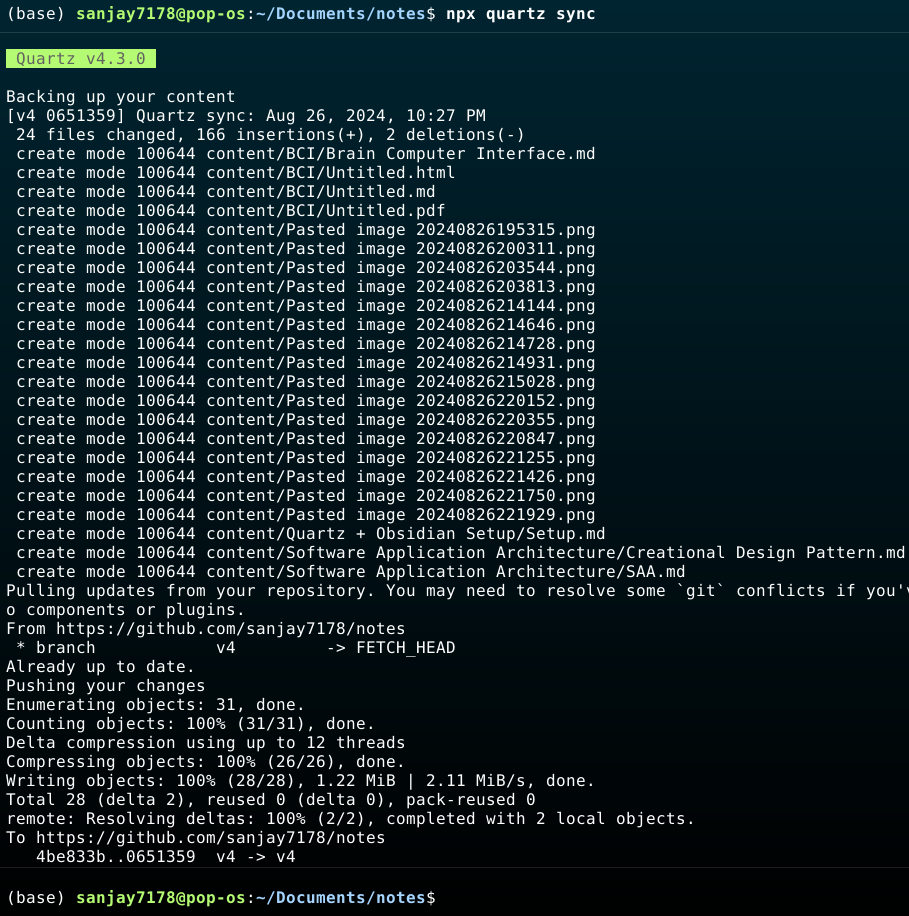
Task: Click the FETCH_HEAD text
Action: [x=405, y=648]
